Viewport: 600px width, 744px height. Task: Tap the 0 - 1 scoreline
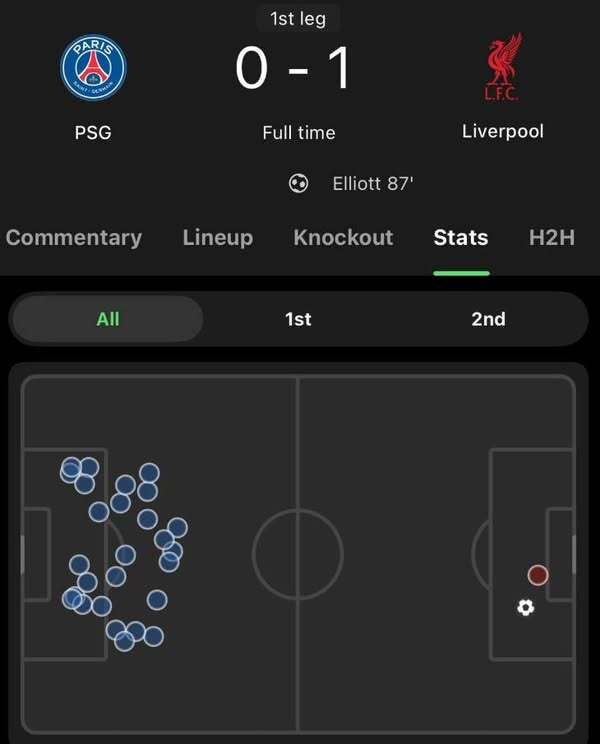coord(294,70)
